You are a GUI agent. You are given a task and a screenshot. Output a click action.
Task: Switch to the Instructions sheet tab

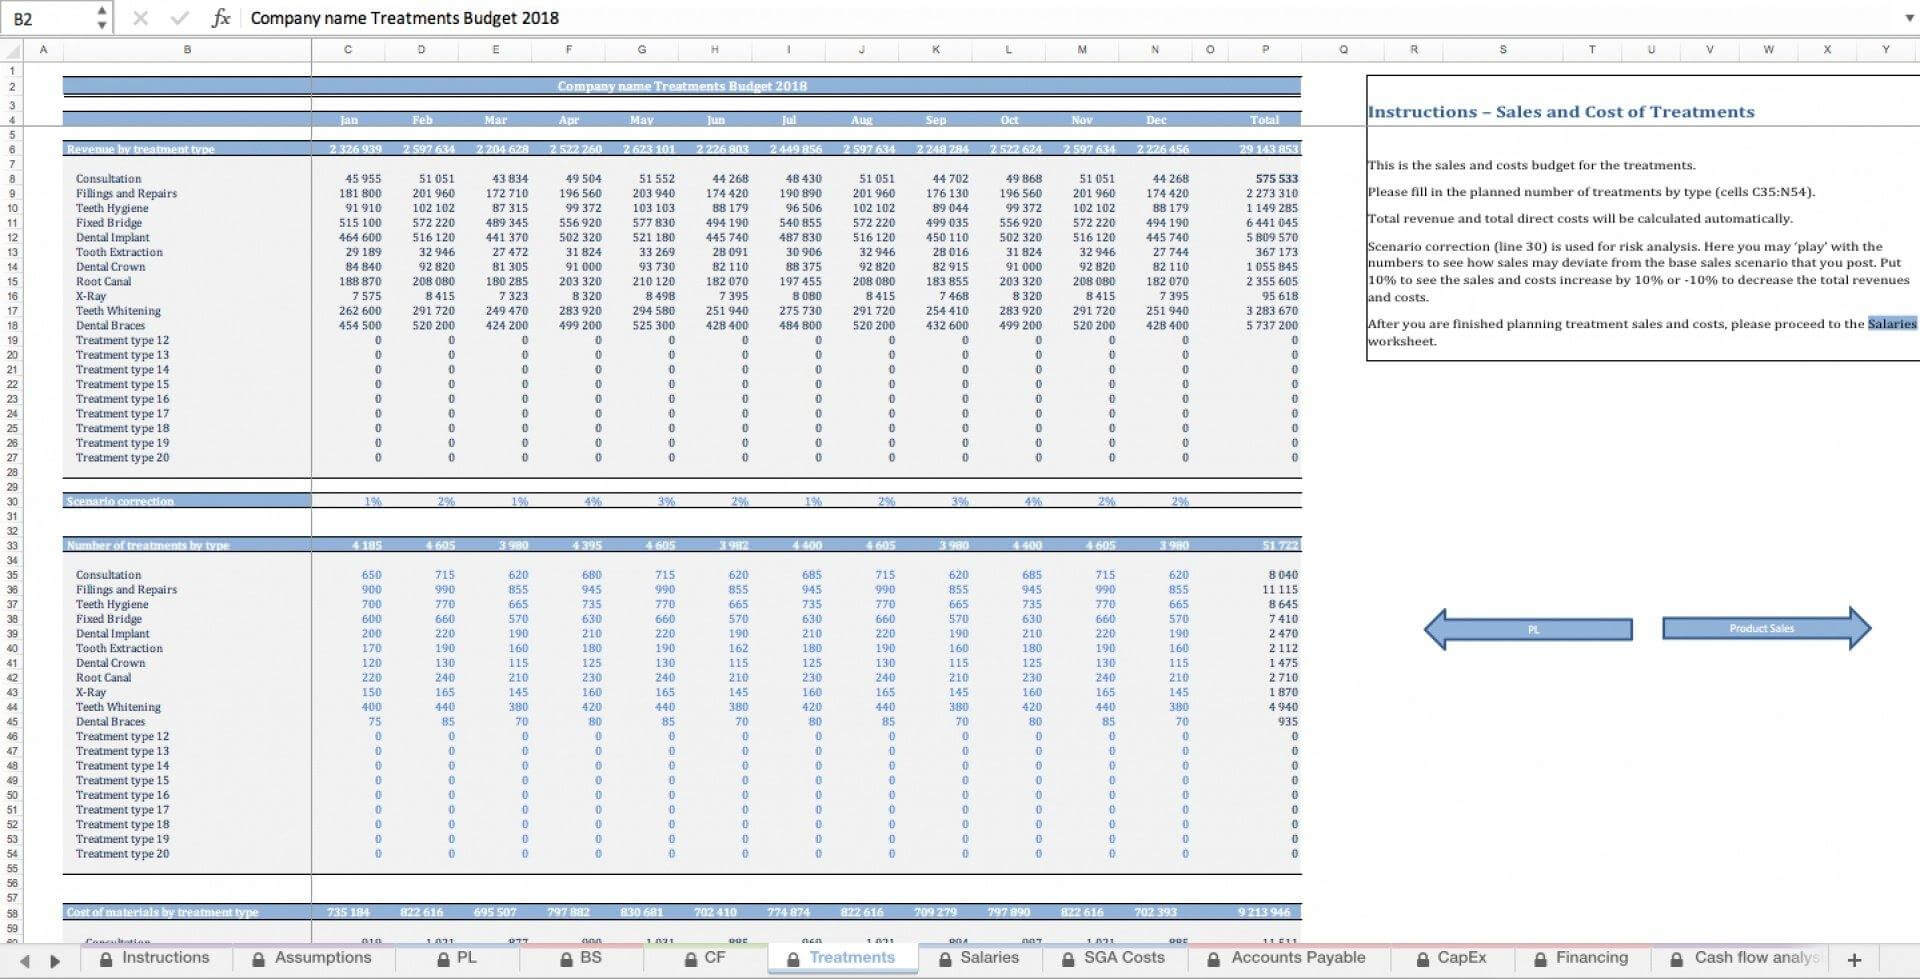155,958
